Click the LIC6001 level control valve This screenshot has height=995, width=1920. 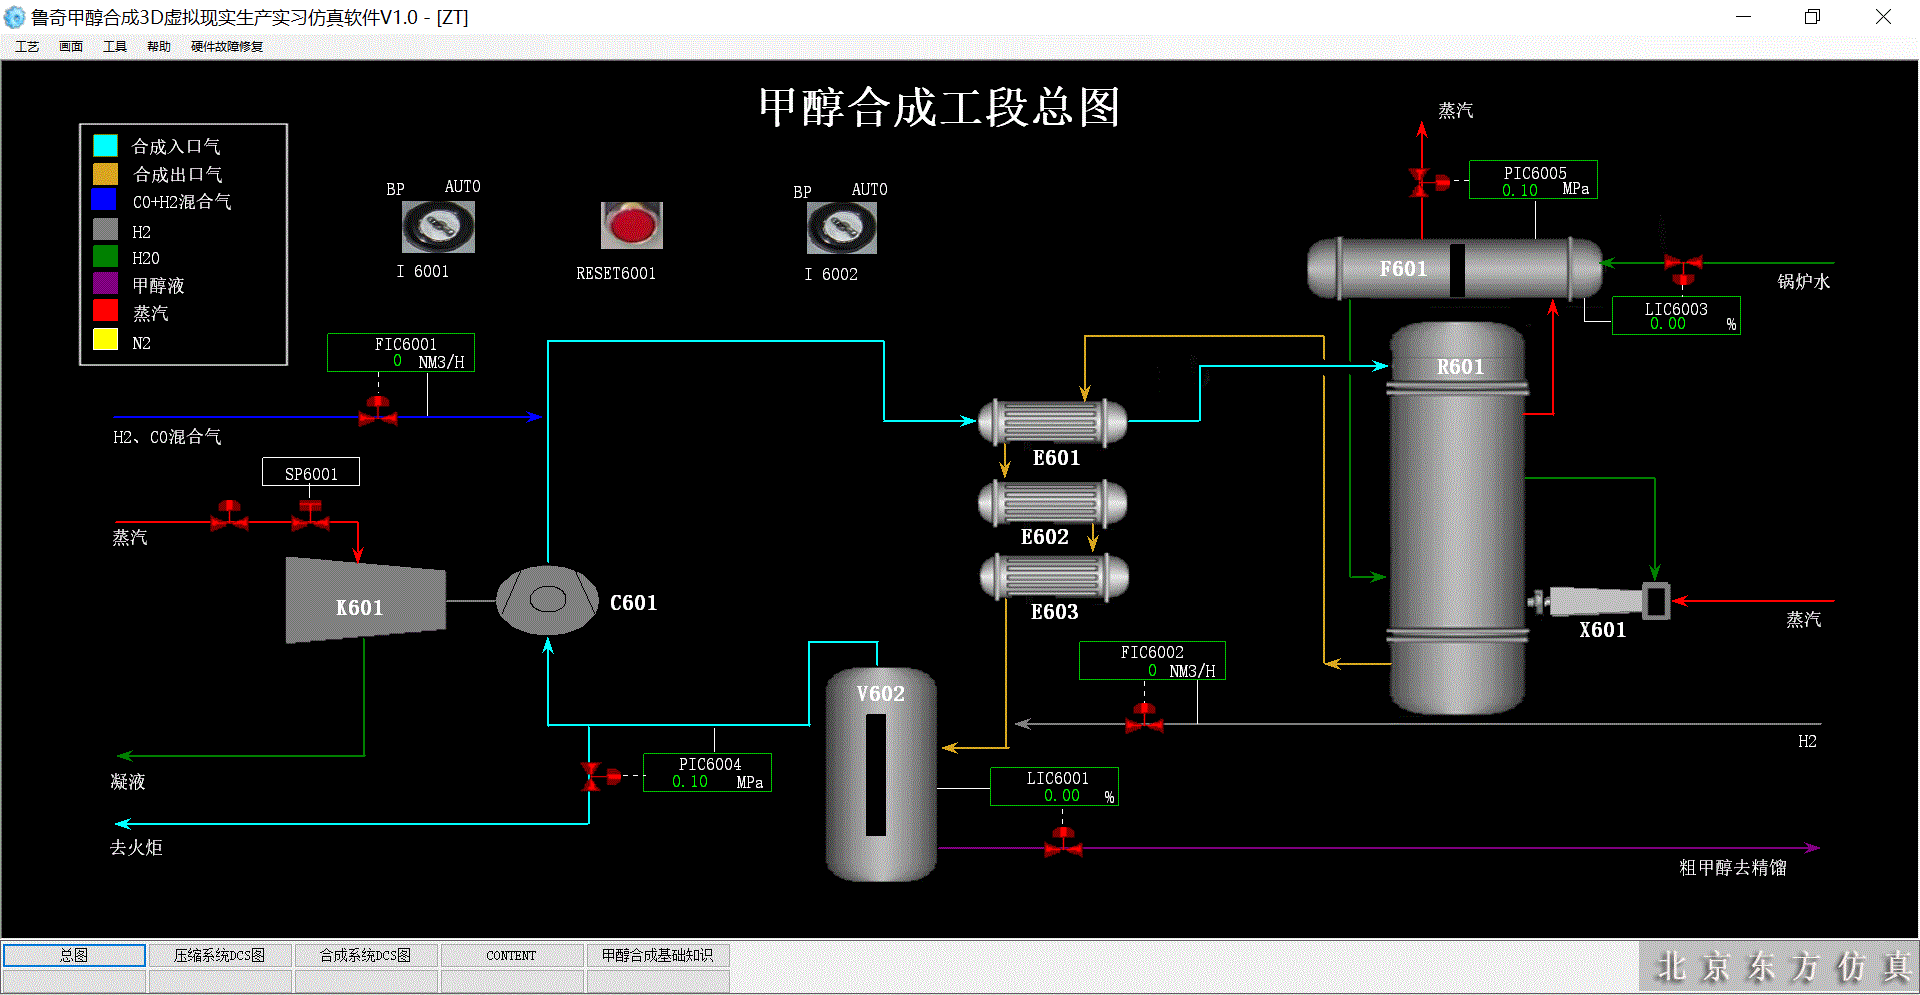point(1063,842)
